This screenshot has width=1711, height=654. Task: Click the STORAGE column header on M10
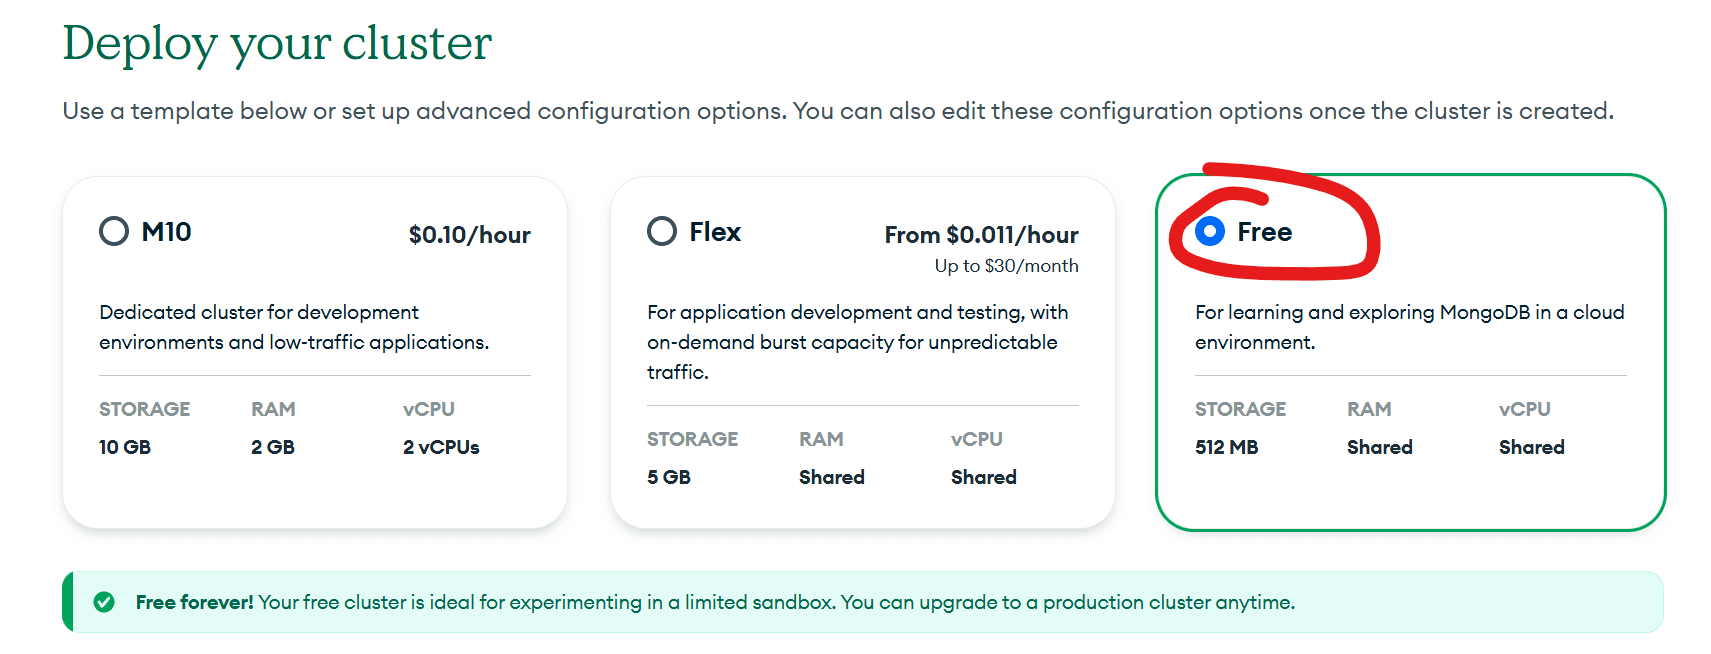point(145,409)
